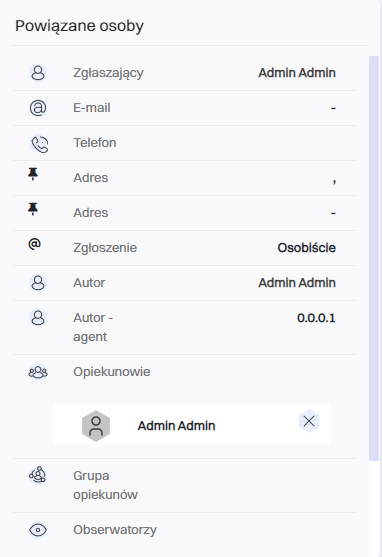The width and height of the screenshot is (382, 557).
Task: Click the person icon next to Autor
Action: point(38,283)
